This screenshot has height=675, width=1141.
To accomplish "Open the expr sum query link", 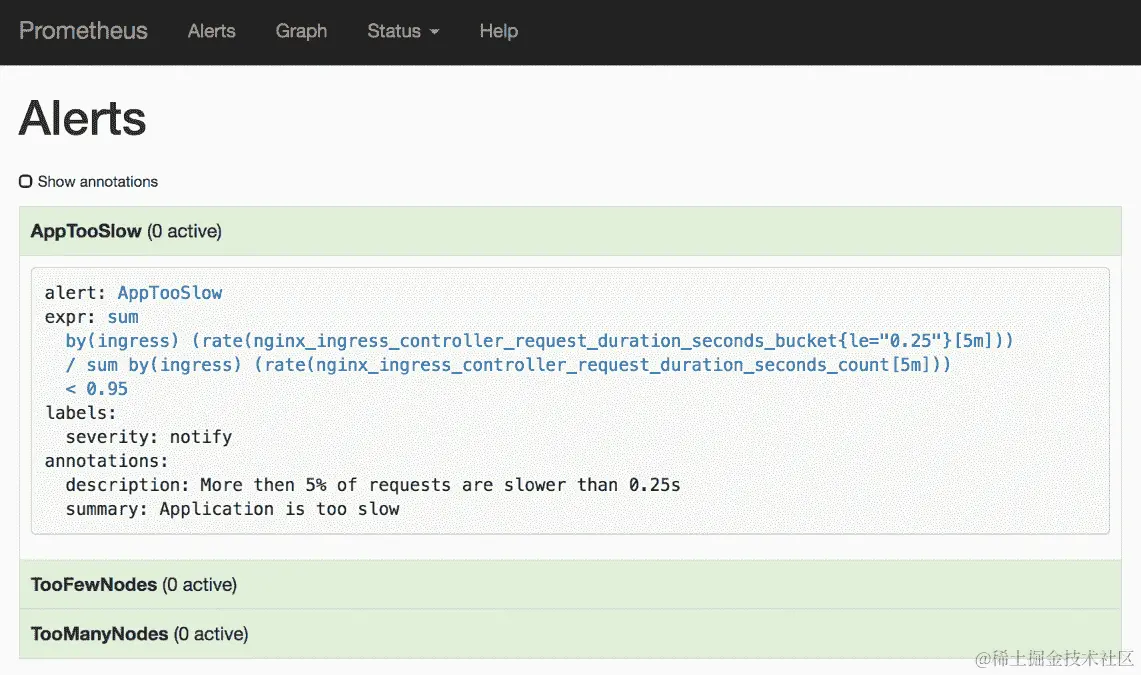I will [123, 317].
